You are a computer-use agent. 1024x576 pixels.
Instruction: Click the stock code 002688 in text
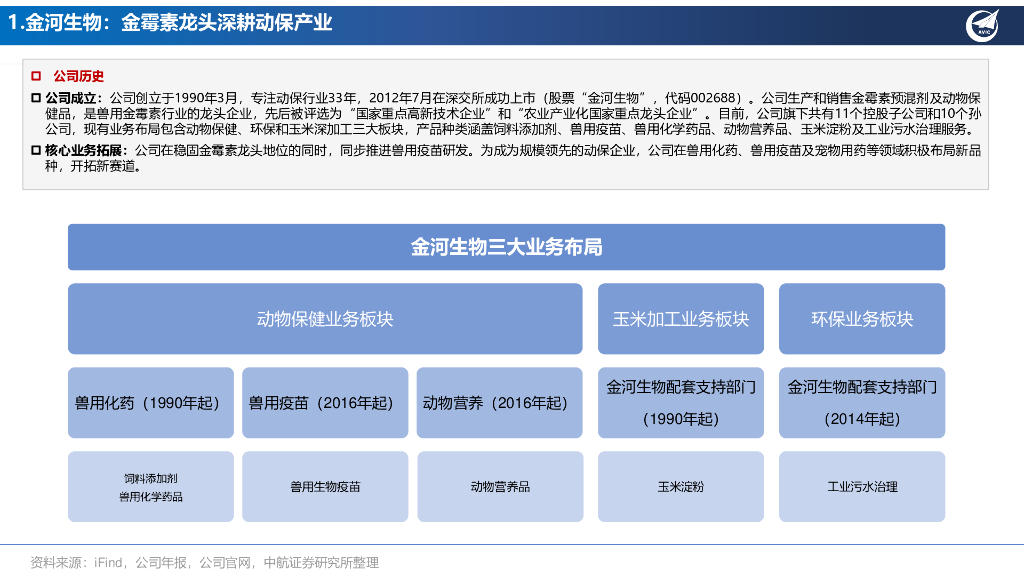714,98
